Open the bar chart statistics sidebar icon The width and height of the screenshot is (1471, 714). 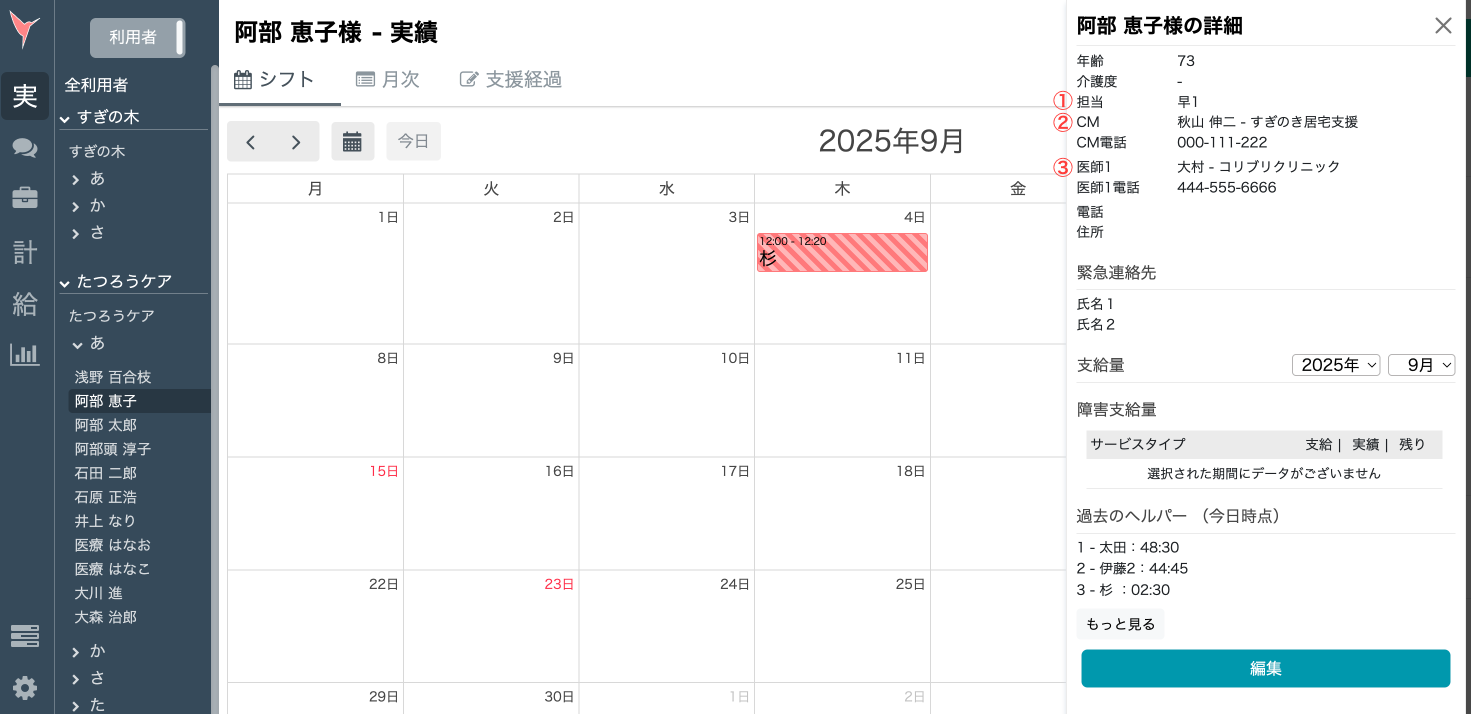coord(24,352)
